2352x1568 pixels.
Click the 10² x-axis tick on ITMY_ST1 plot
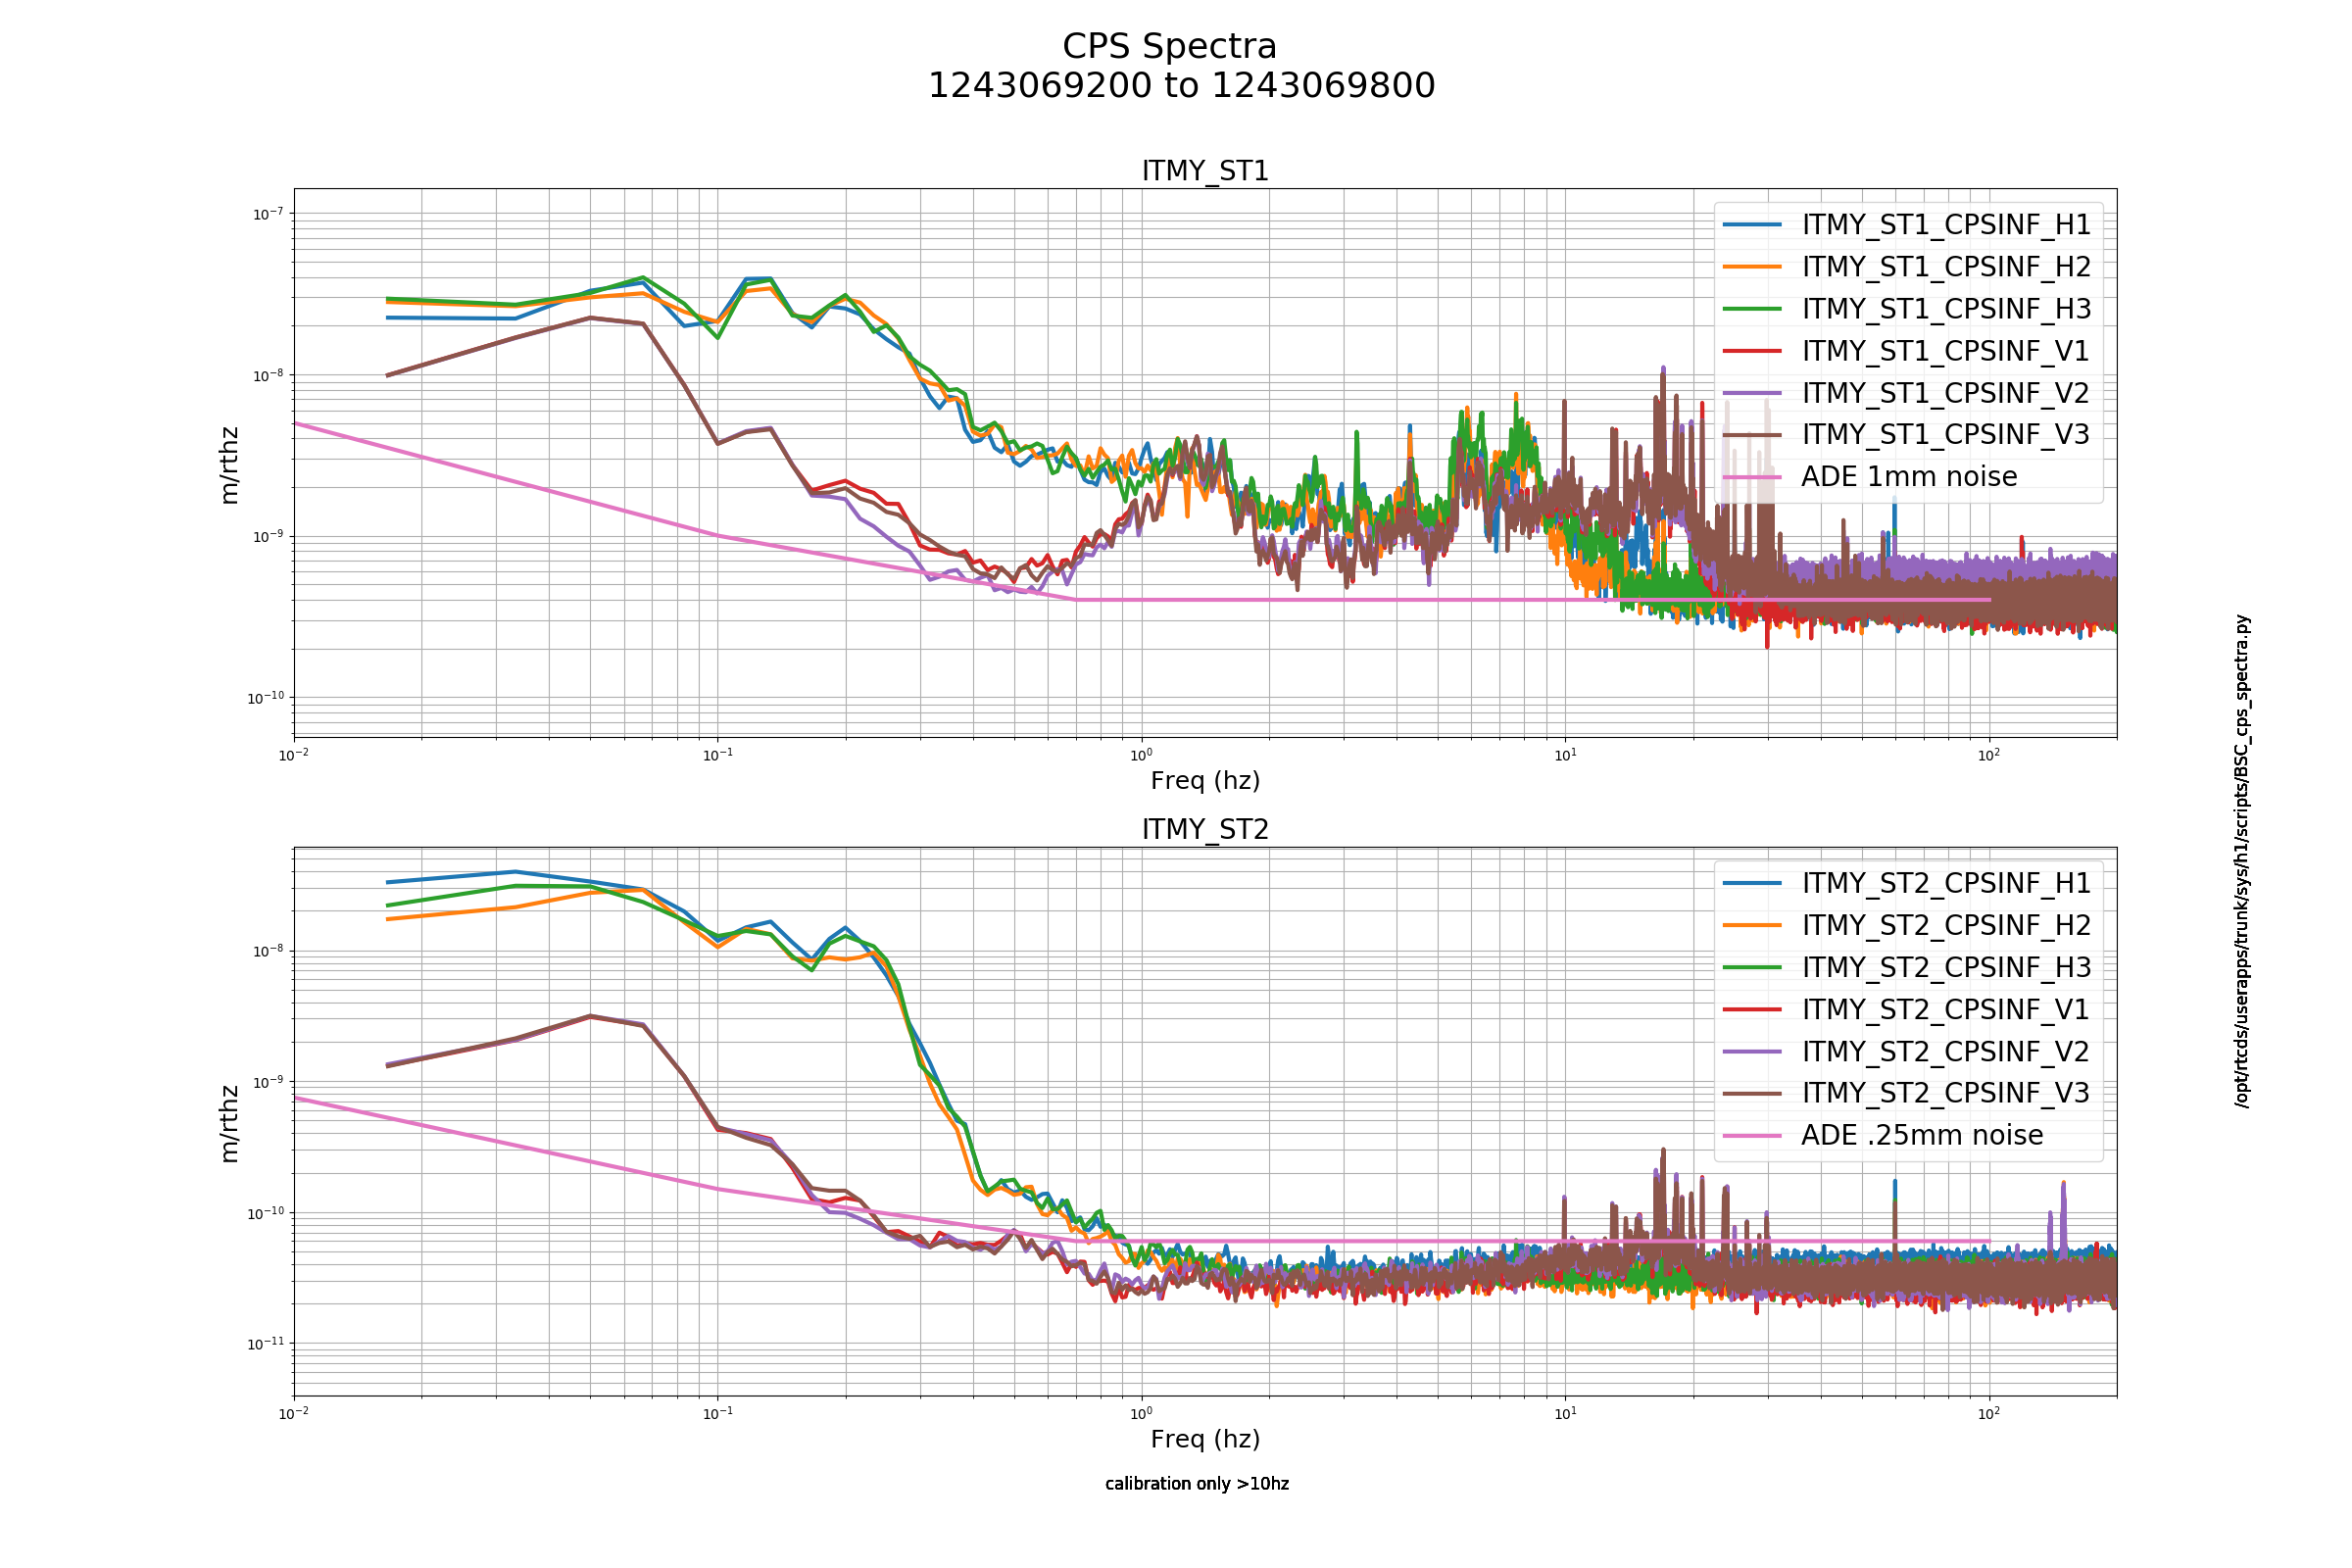(x=1989, y=755)
